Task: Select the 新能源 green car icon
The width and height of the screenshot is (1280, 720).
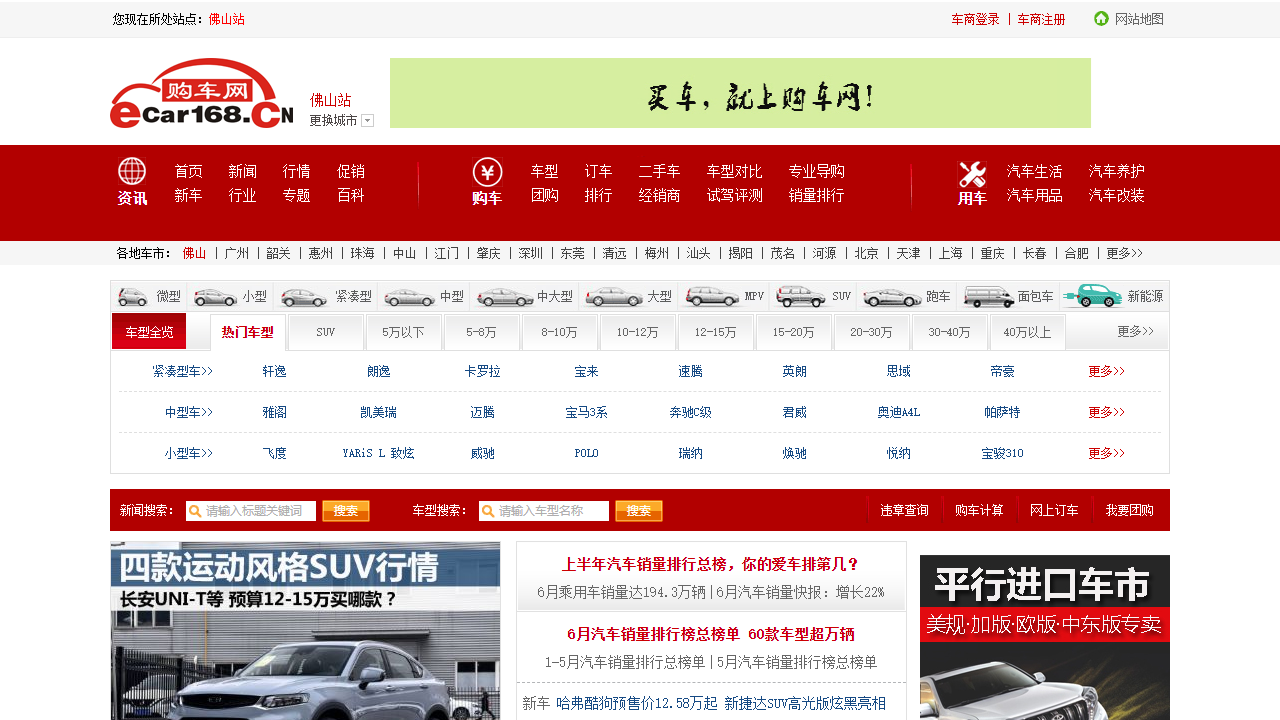Action: [1092, 296]
